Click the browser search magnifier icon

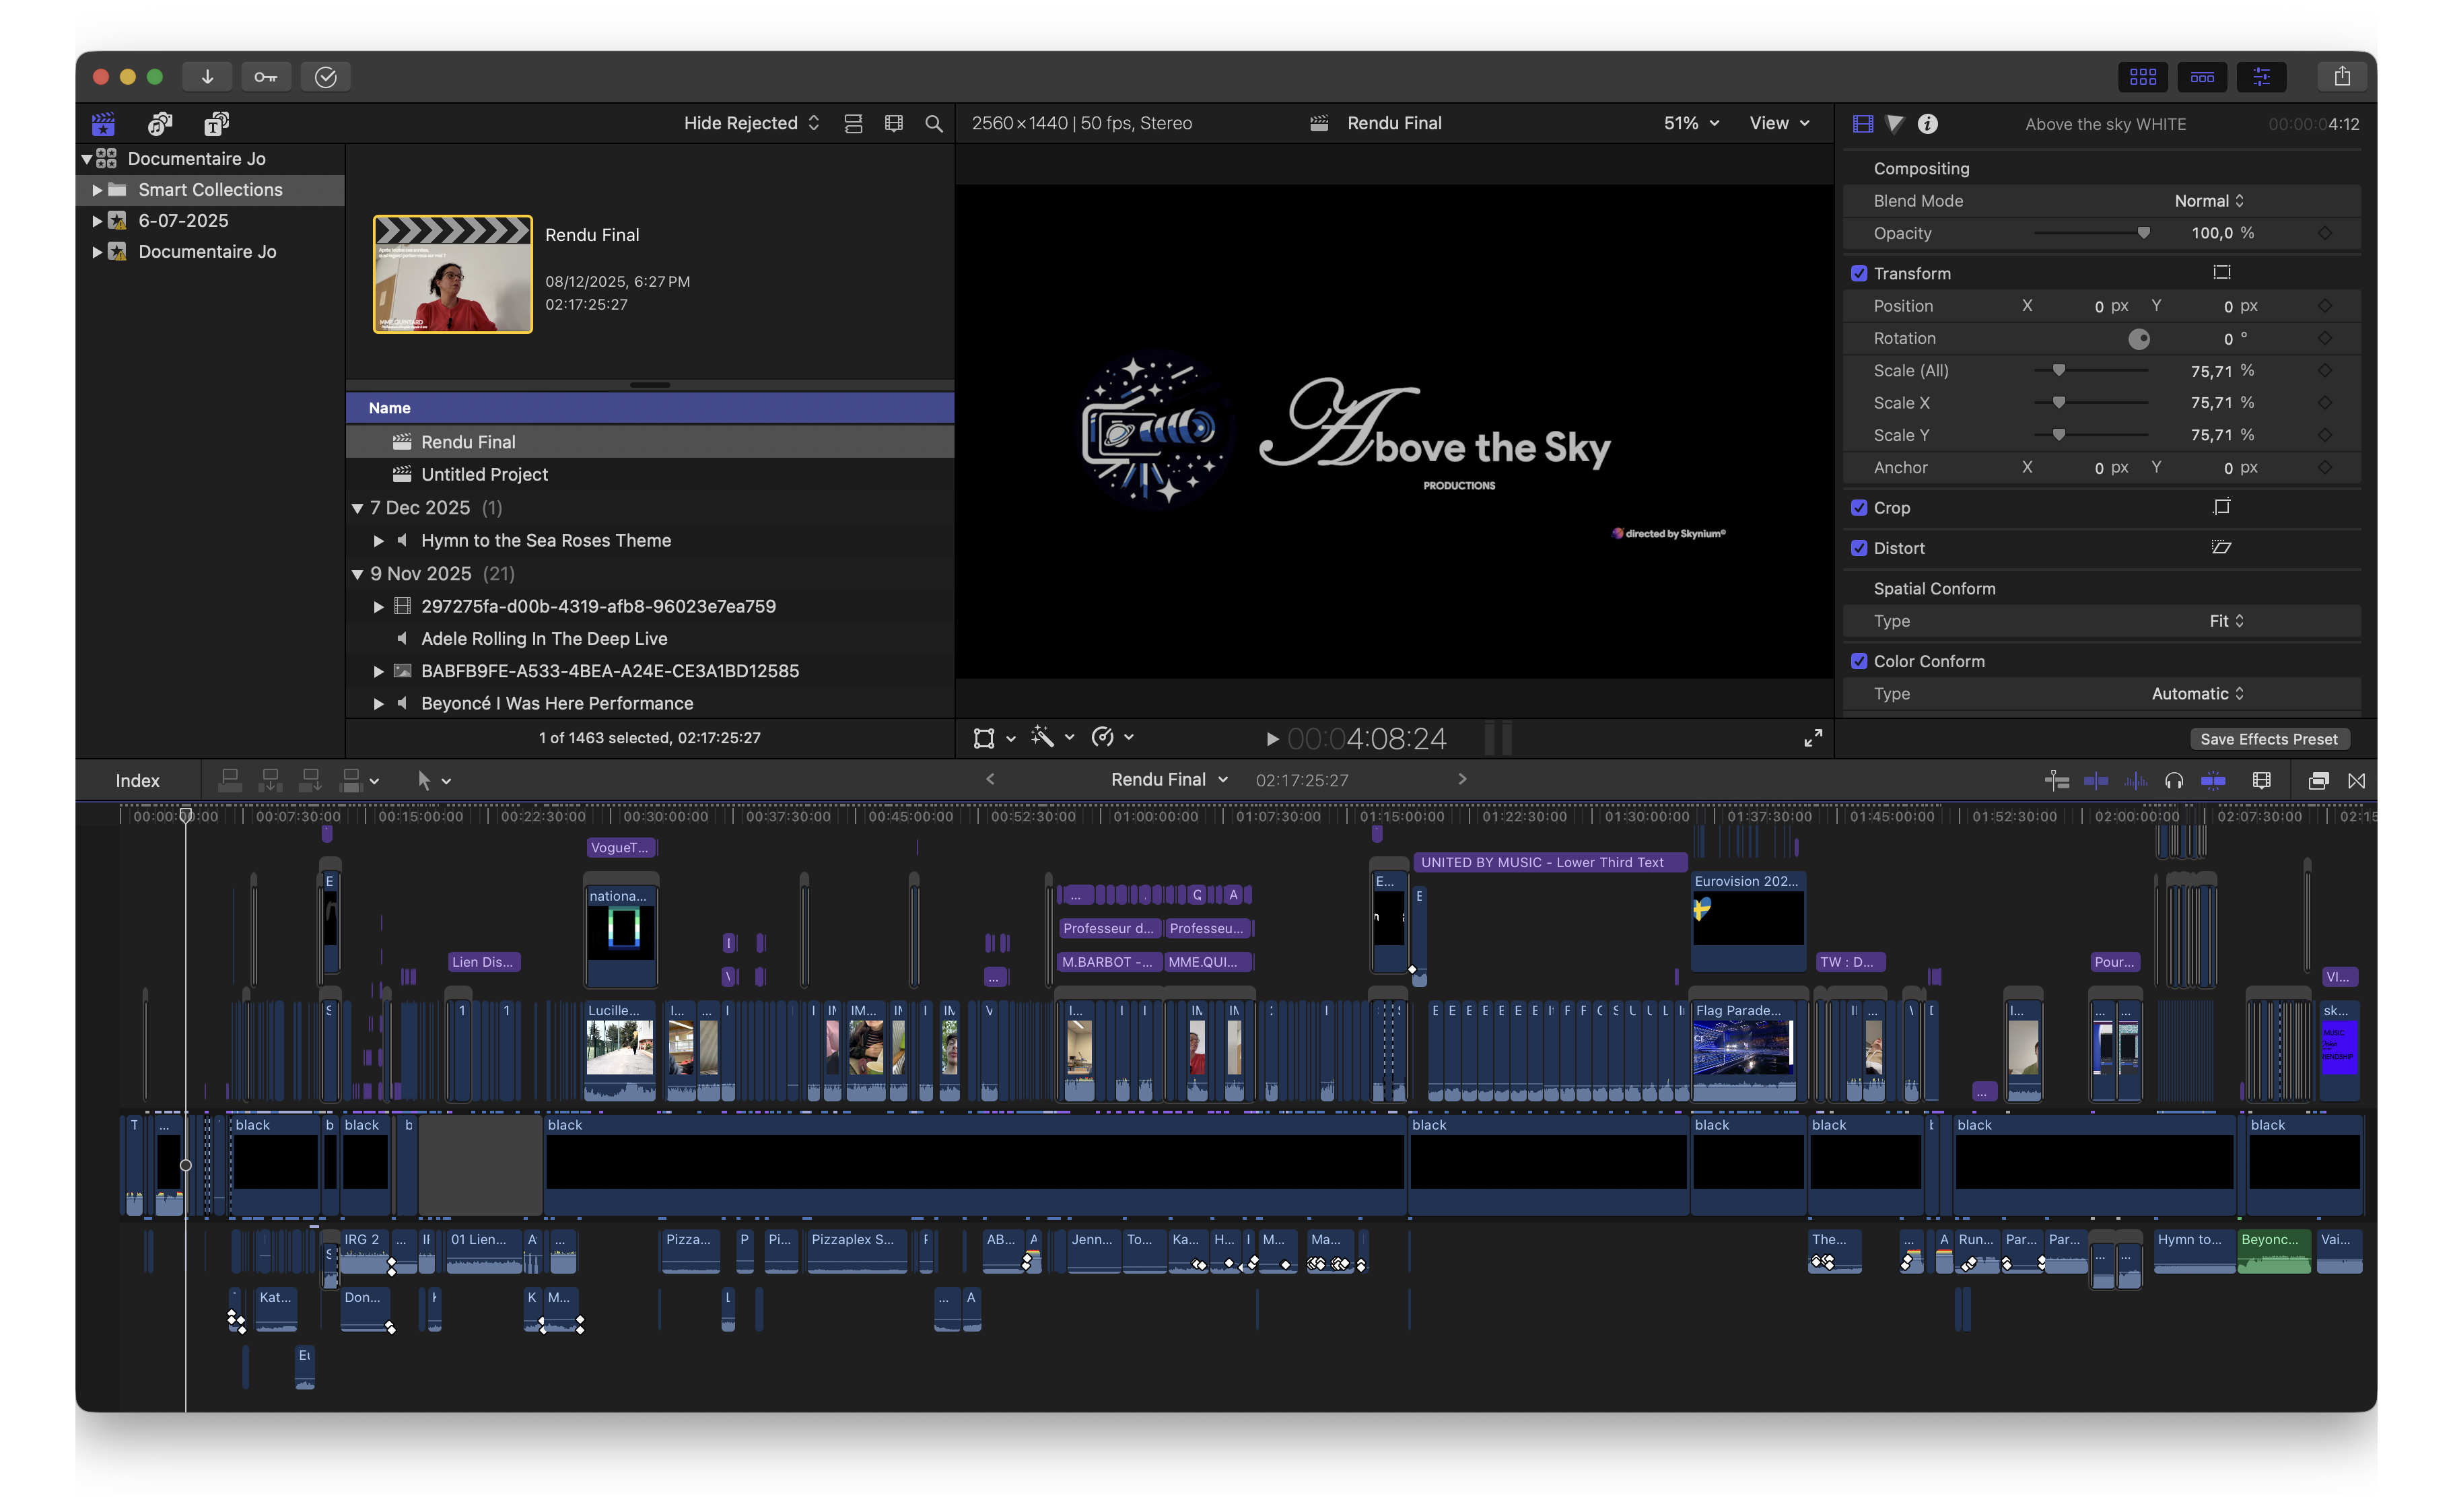934,123
